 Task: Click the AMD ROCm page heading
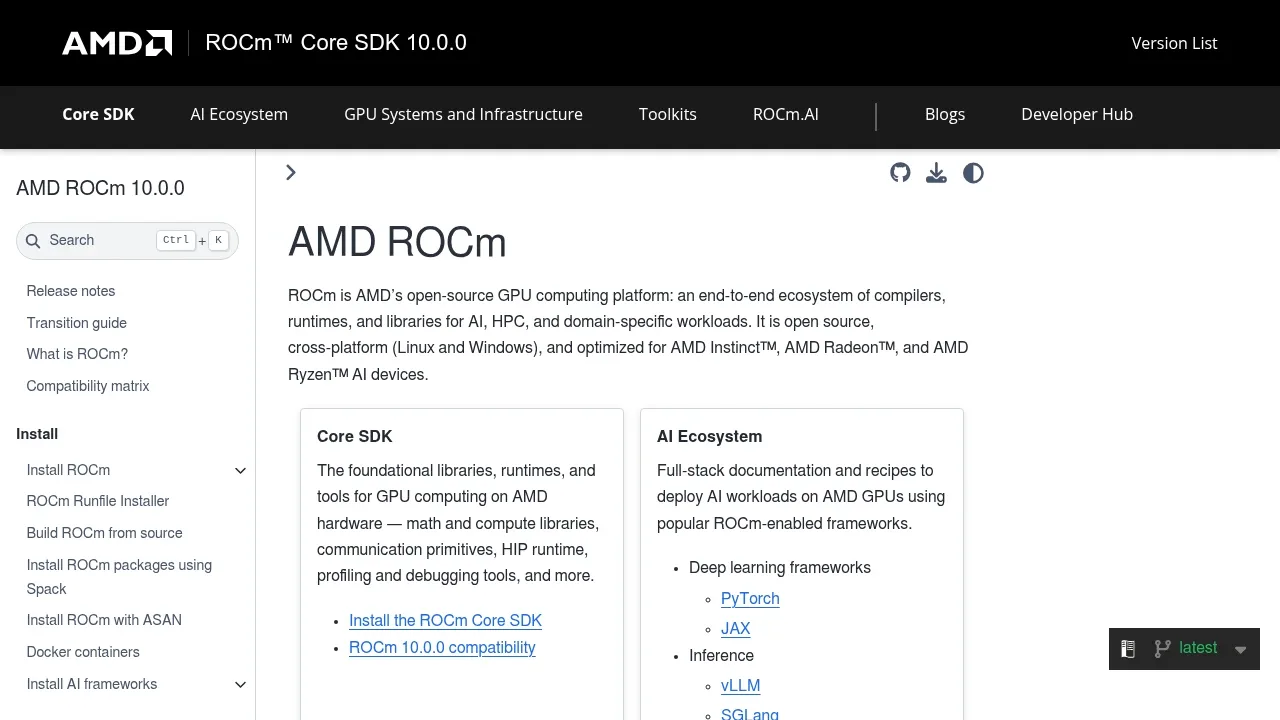[397, 243]
